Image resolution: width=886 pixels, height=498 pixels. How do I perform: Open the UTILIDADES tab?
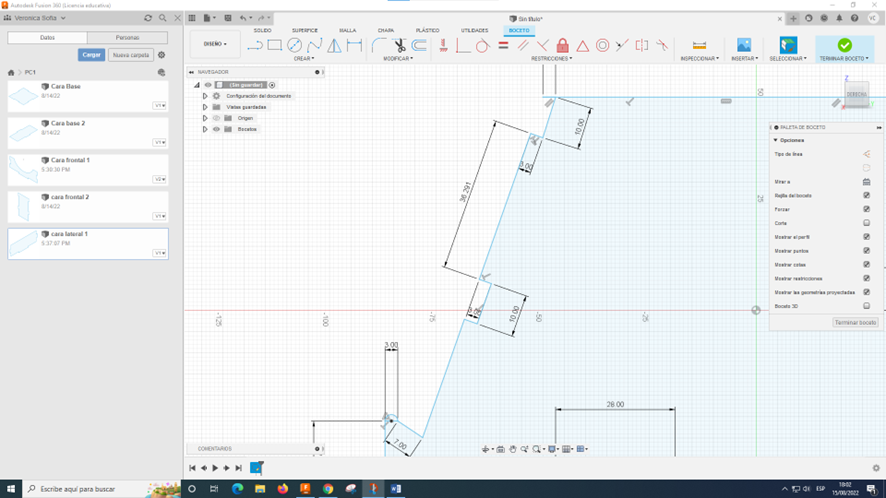point(475,31)
